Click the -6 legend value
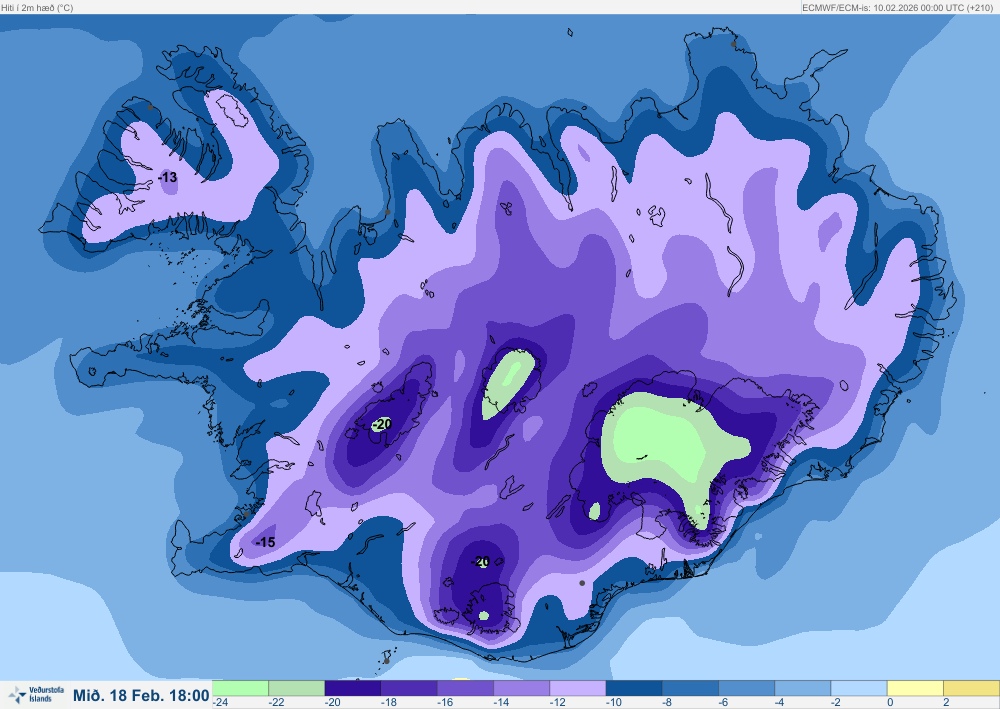Screen dimensions: 1000x709 [x=723, y=703]
